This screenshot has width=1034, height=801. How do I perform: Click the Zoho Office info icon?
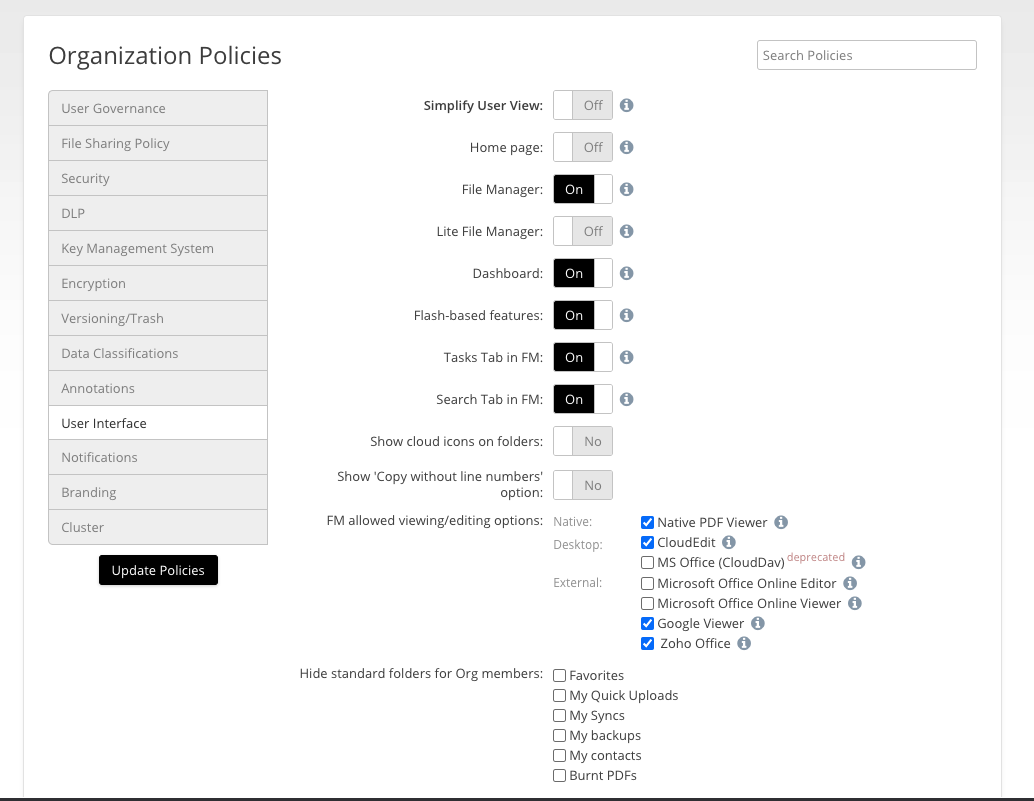click(744, 643)
